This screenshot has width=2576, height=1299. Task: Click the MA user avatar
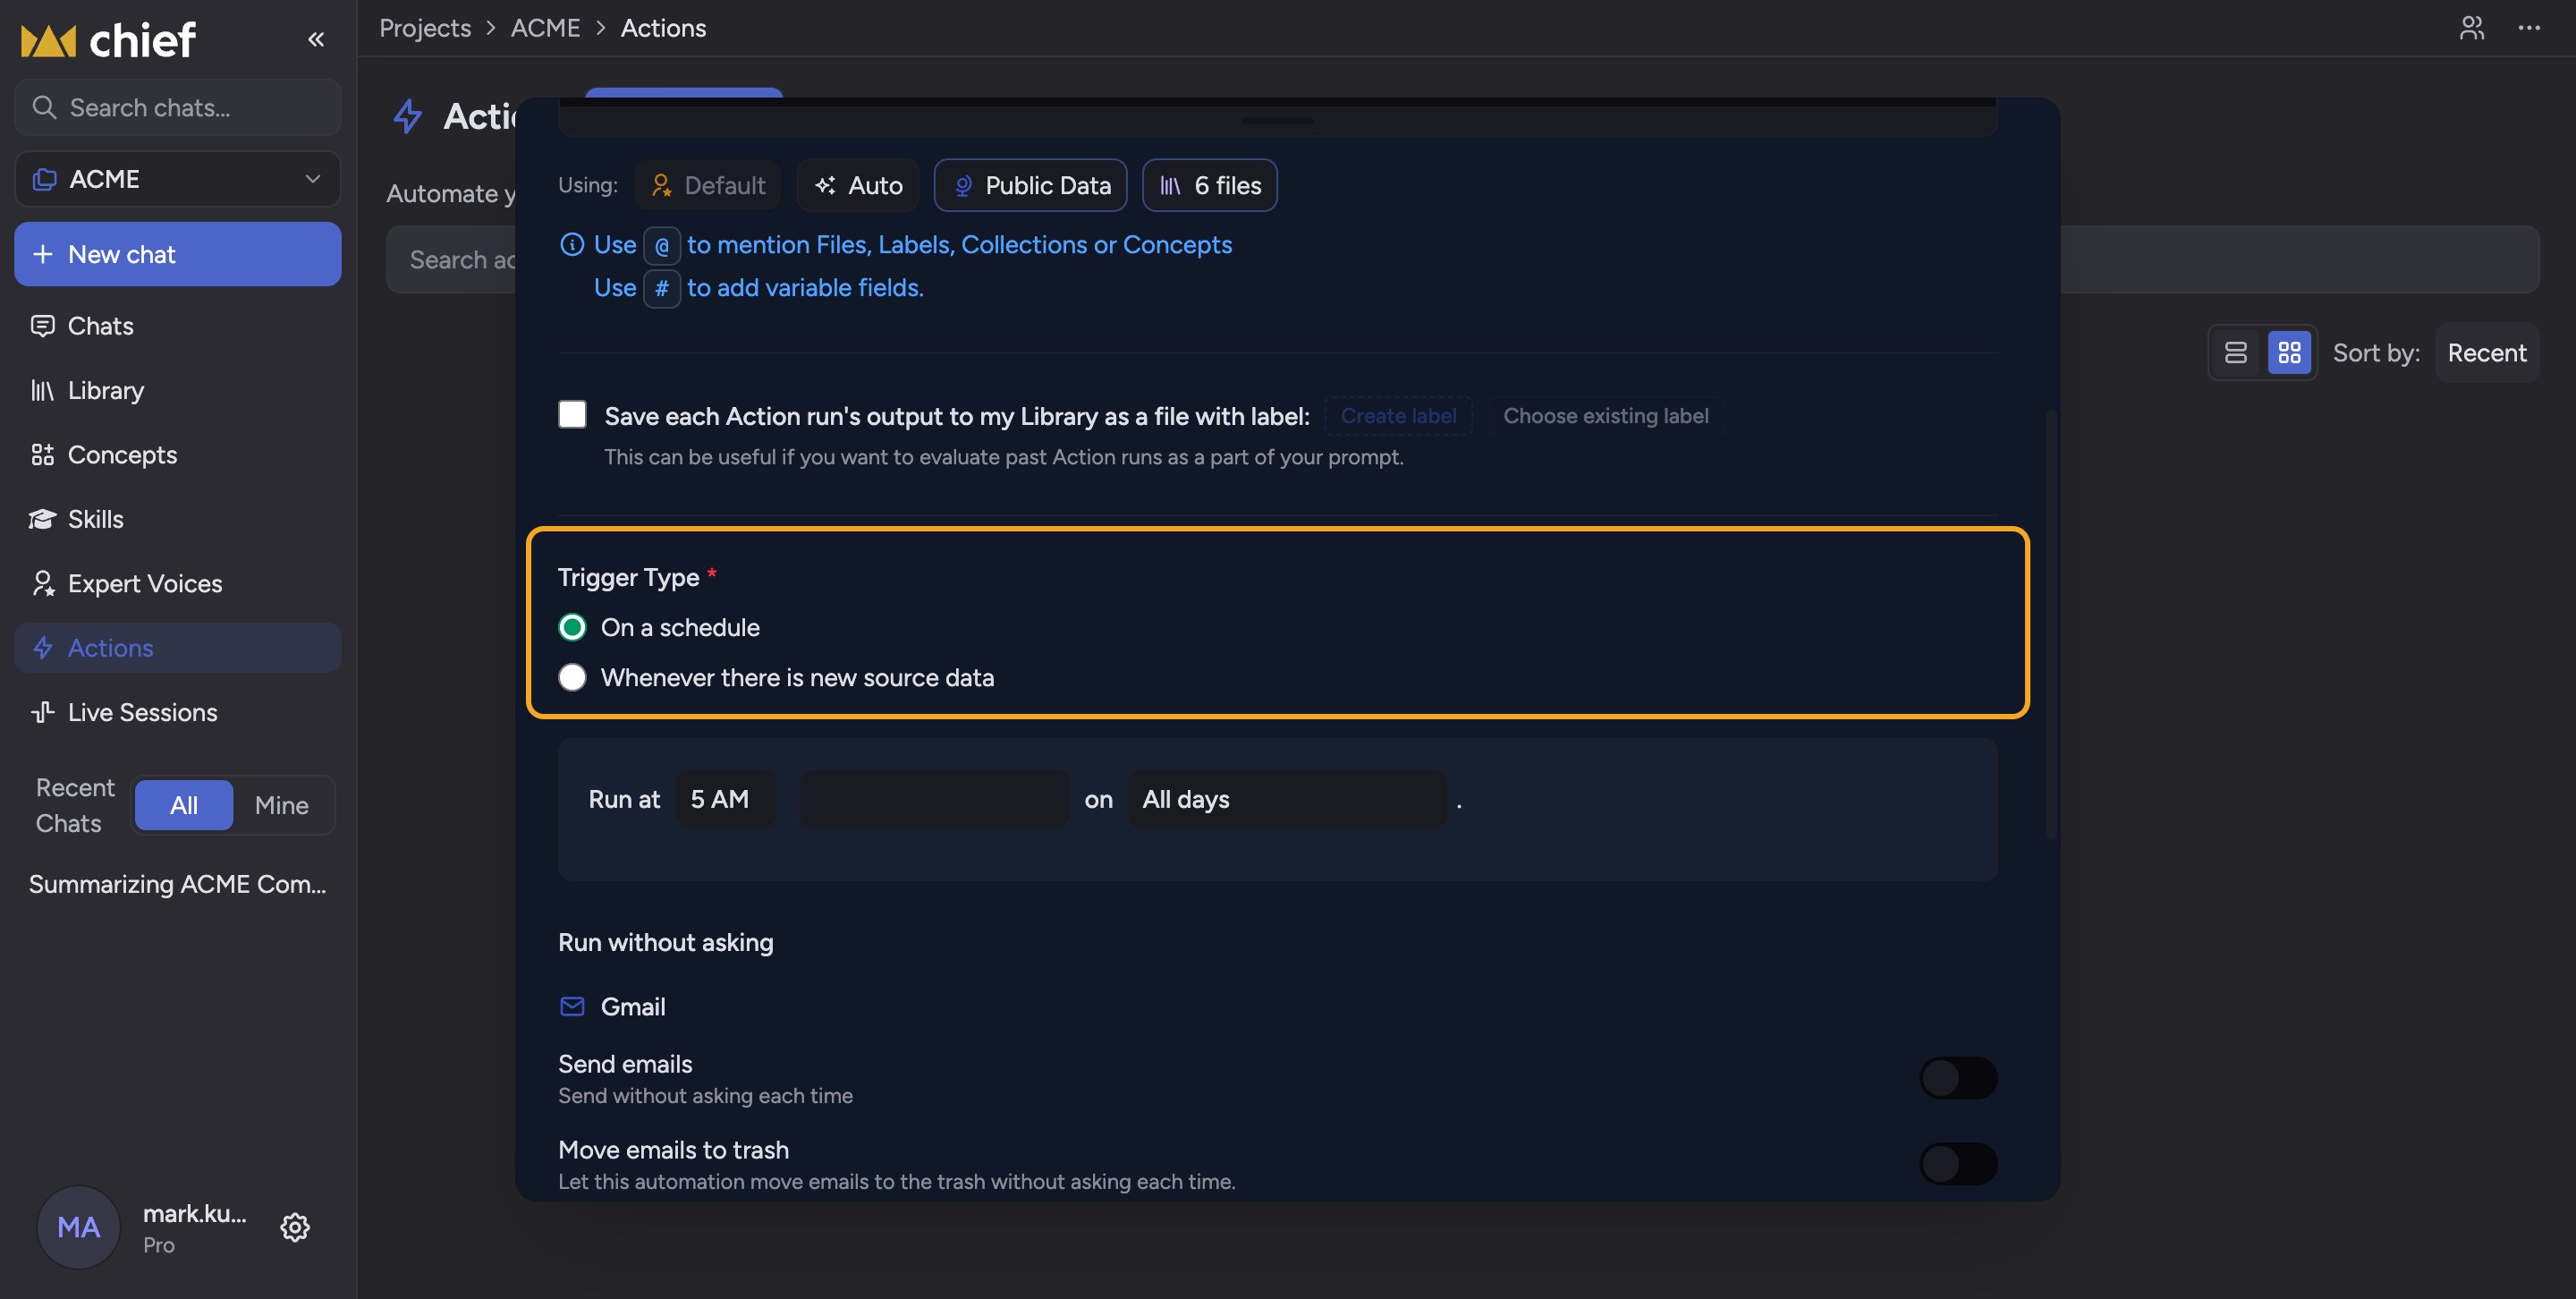[78, 1227]
